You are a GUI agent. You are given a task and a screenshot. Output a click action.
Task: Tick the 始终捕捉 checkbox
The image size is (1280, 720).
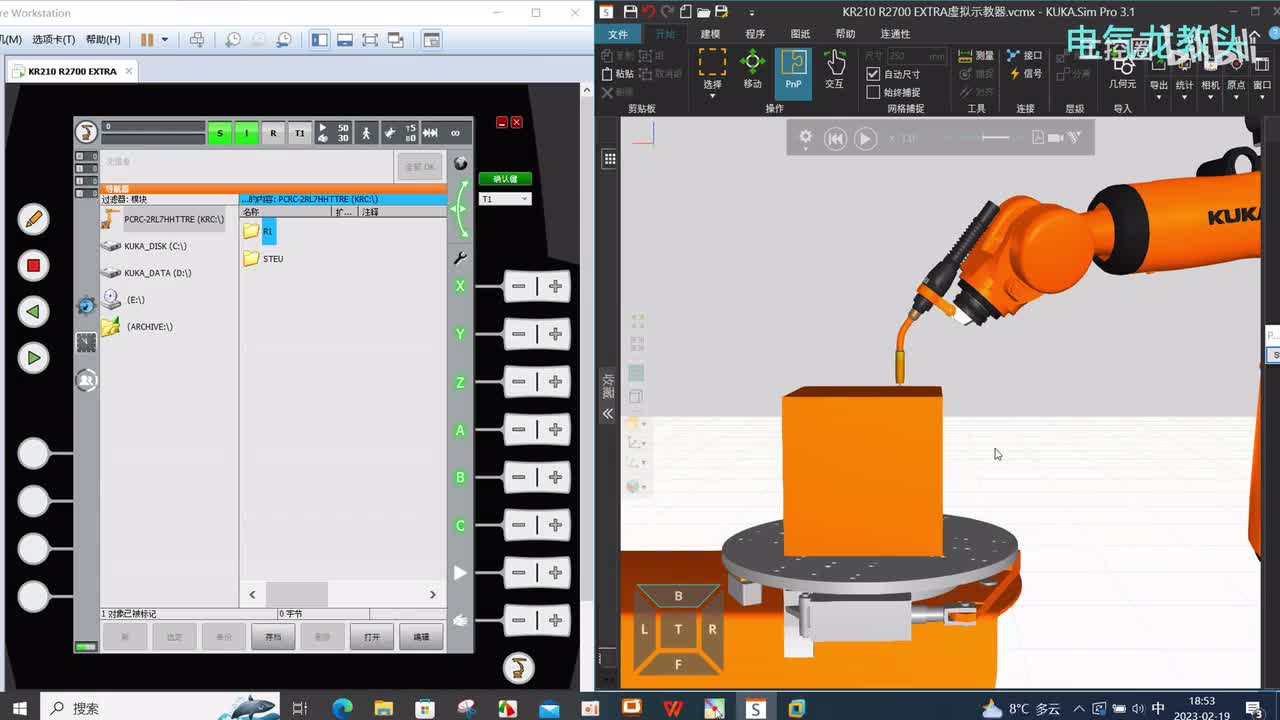(873, 92)
